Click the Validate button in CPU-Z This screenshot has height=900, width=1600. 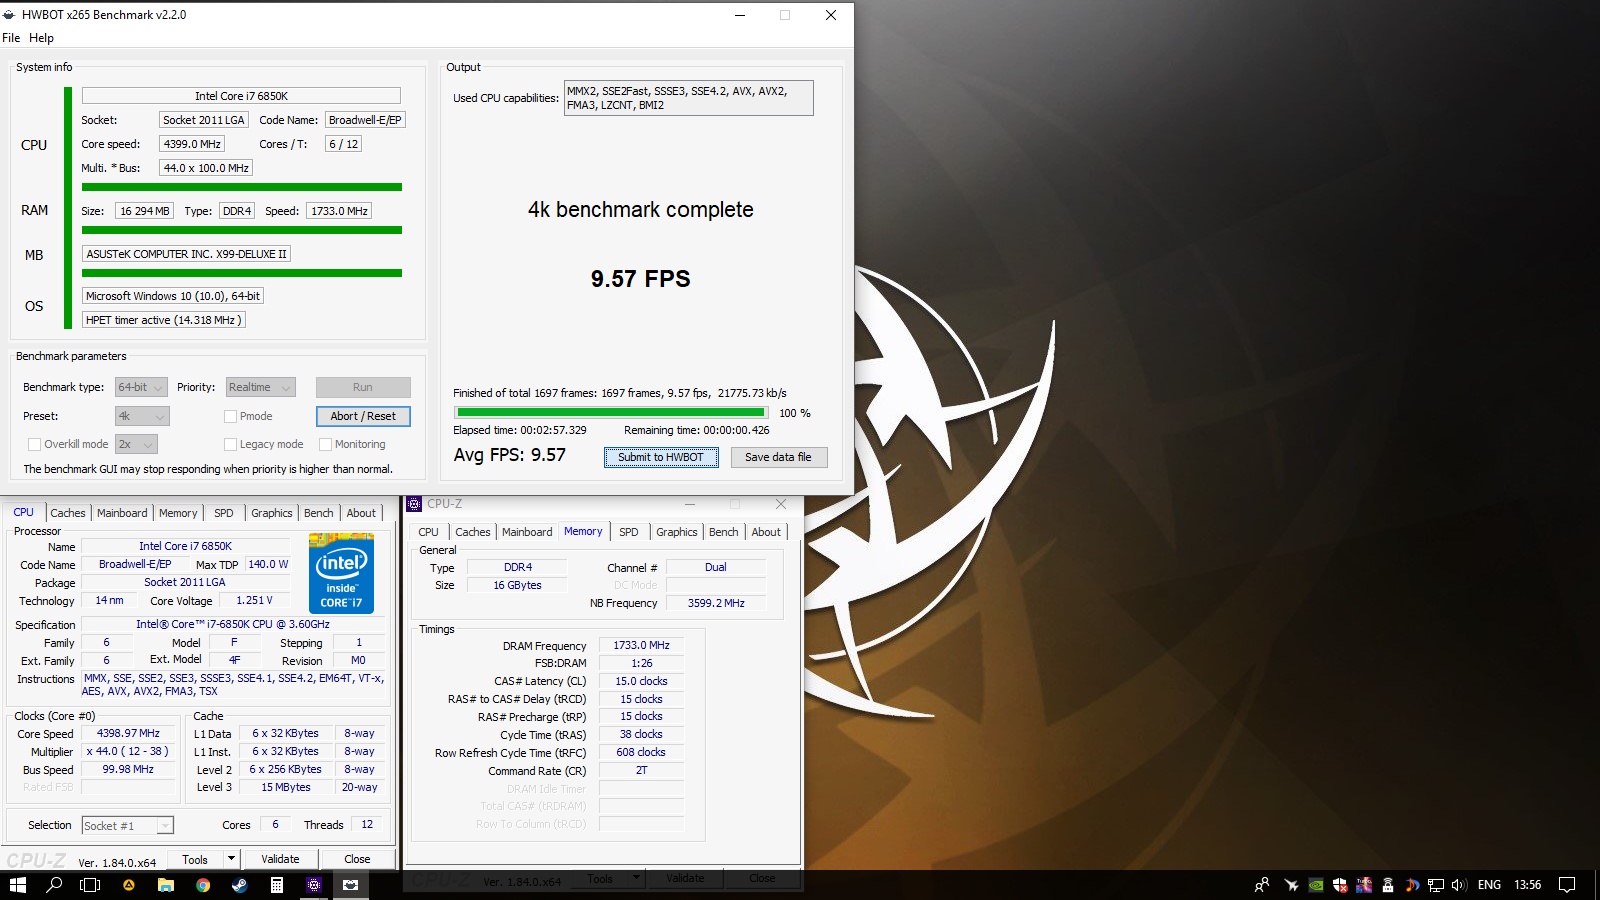[x=280, y=859]
